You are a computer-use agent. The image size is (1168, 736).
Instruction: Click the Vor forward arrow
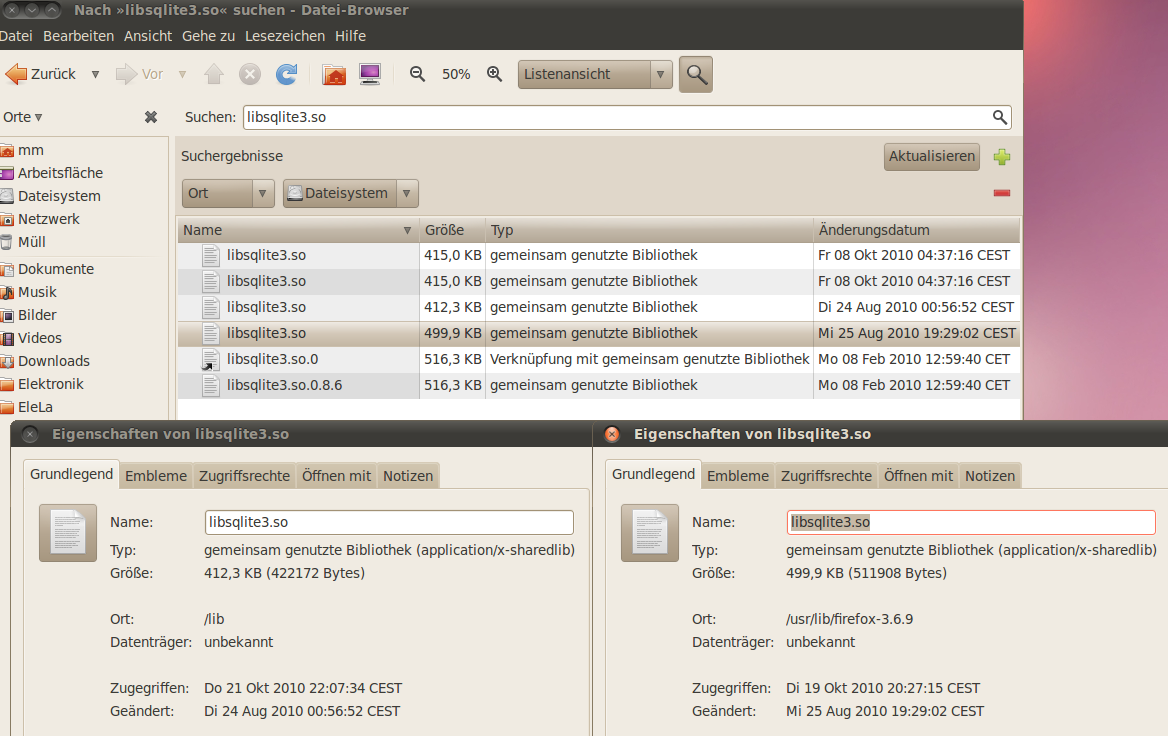[139, 74]
